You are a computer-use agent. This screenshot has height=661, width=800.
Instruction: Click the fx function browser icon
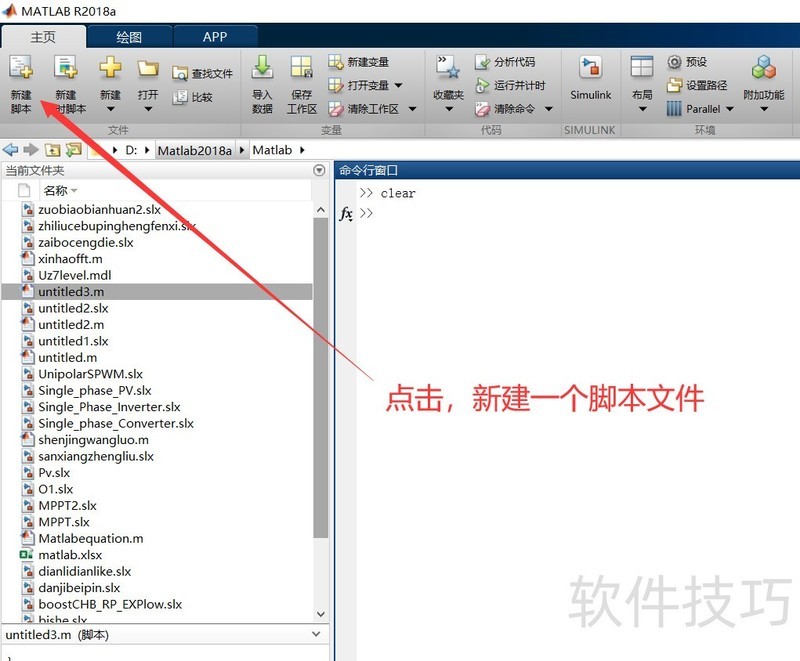346,213
